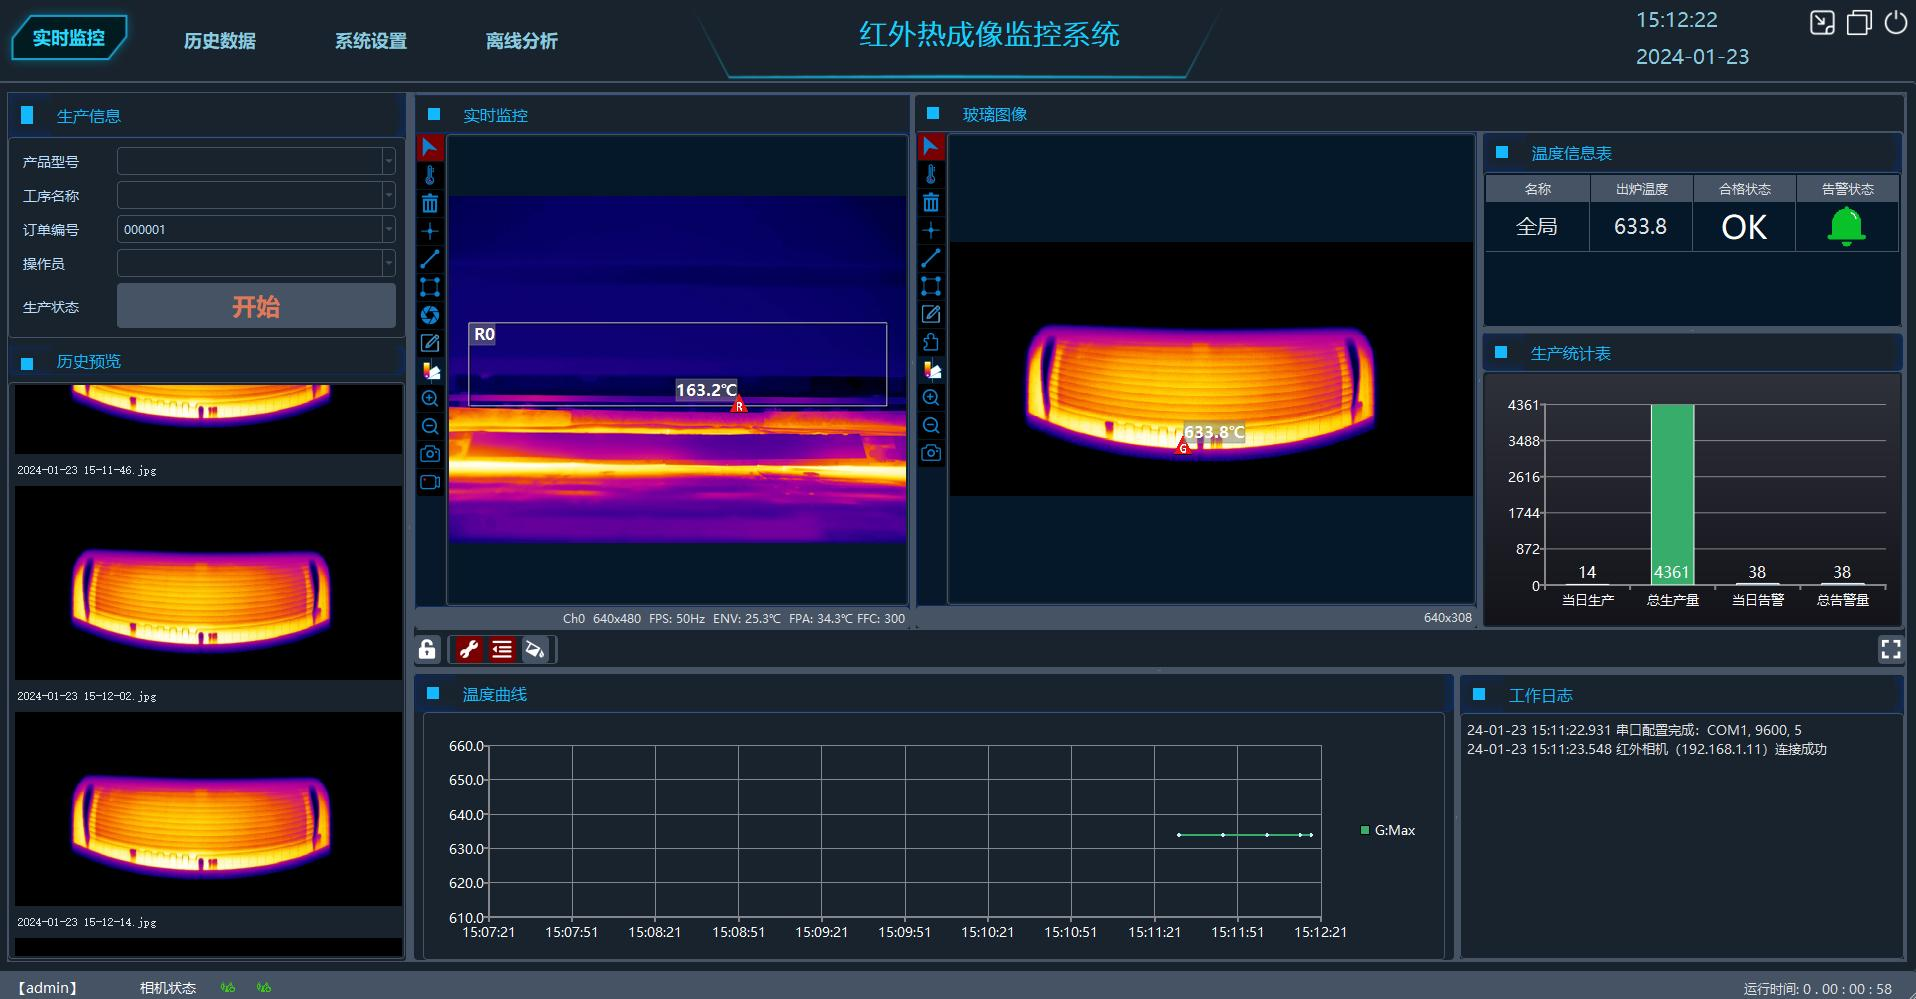
Task: Click the fullscreen expand icon
Action: 1890,650
